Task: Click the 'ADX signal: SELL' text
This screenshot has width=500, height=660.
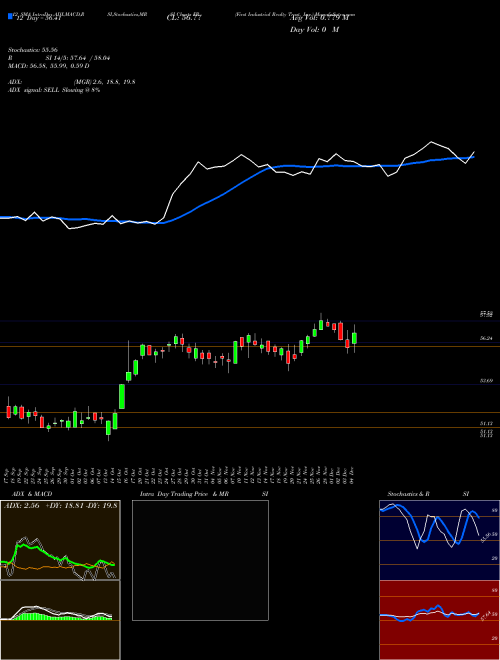Action: [34, 90]
